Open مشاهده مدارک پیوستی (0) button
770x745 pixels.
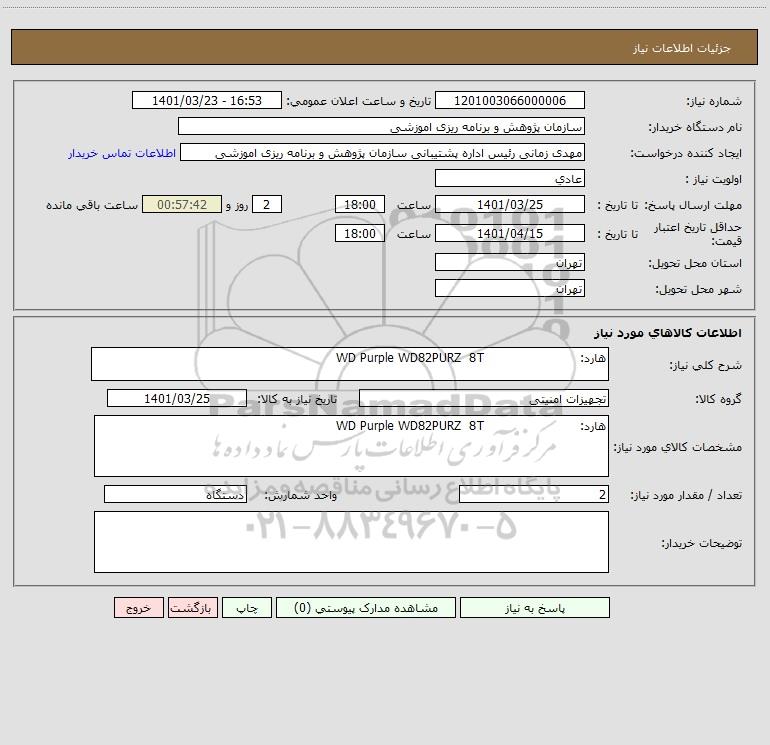pyautogui.click(x=366, y=608)
